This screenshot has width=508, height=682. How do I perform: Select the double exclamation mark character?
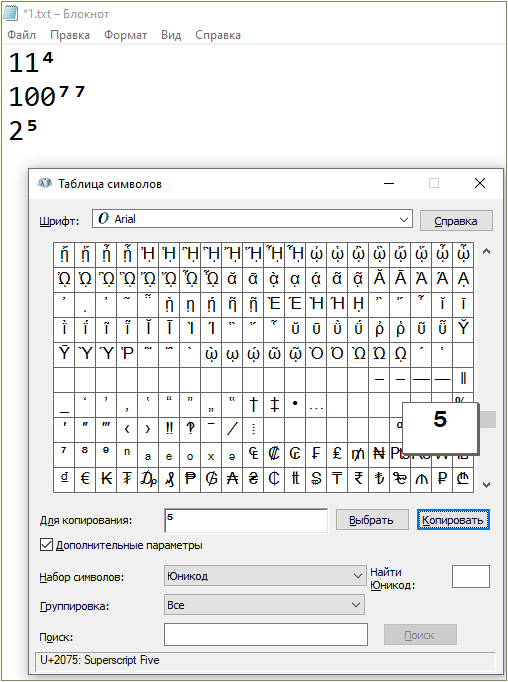coord(169,429)
